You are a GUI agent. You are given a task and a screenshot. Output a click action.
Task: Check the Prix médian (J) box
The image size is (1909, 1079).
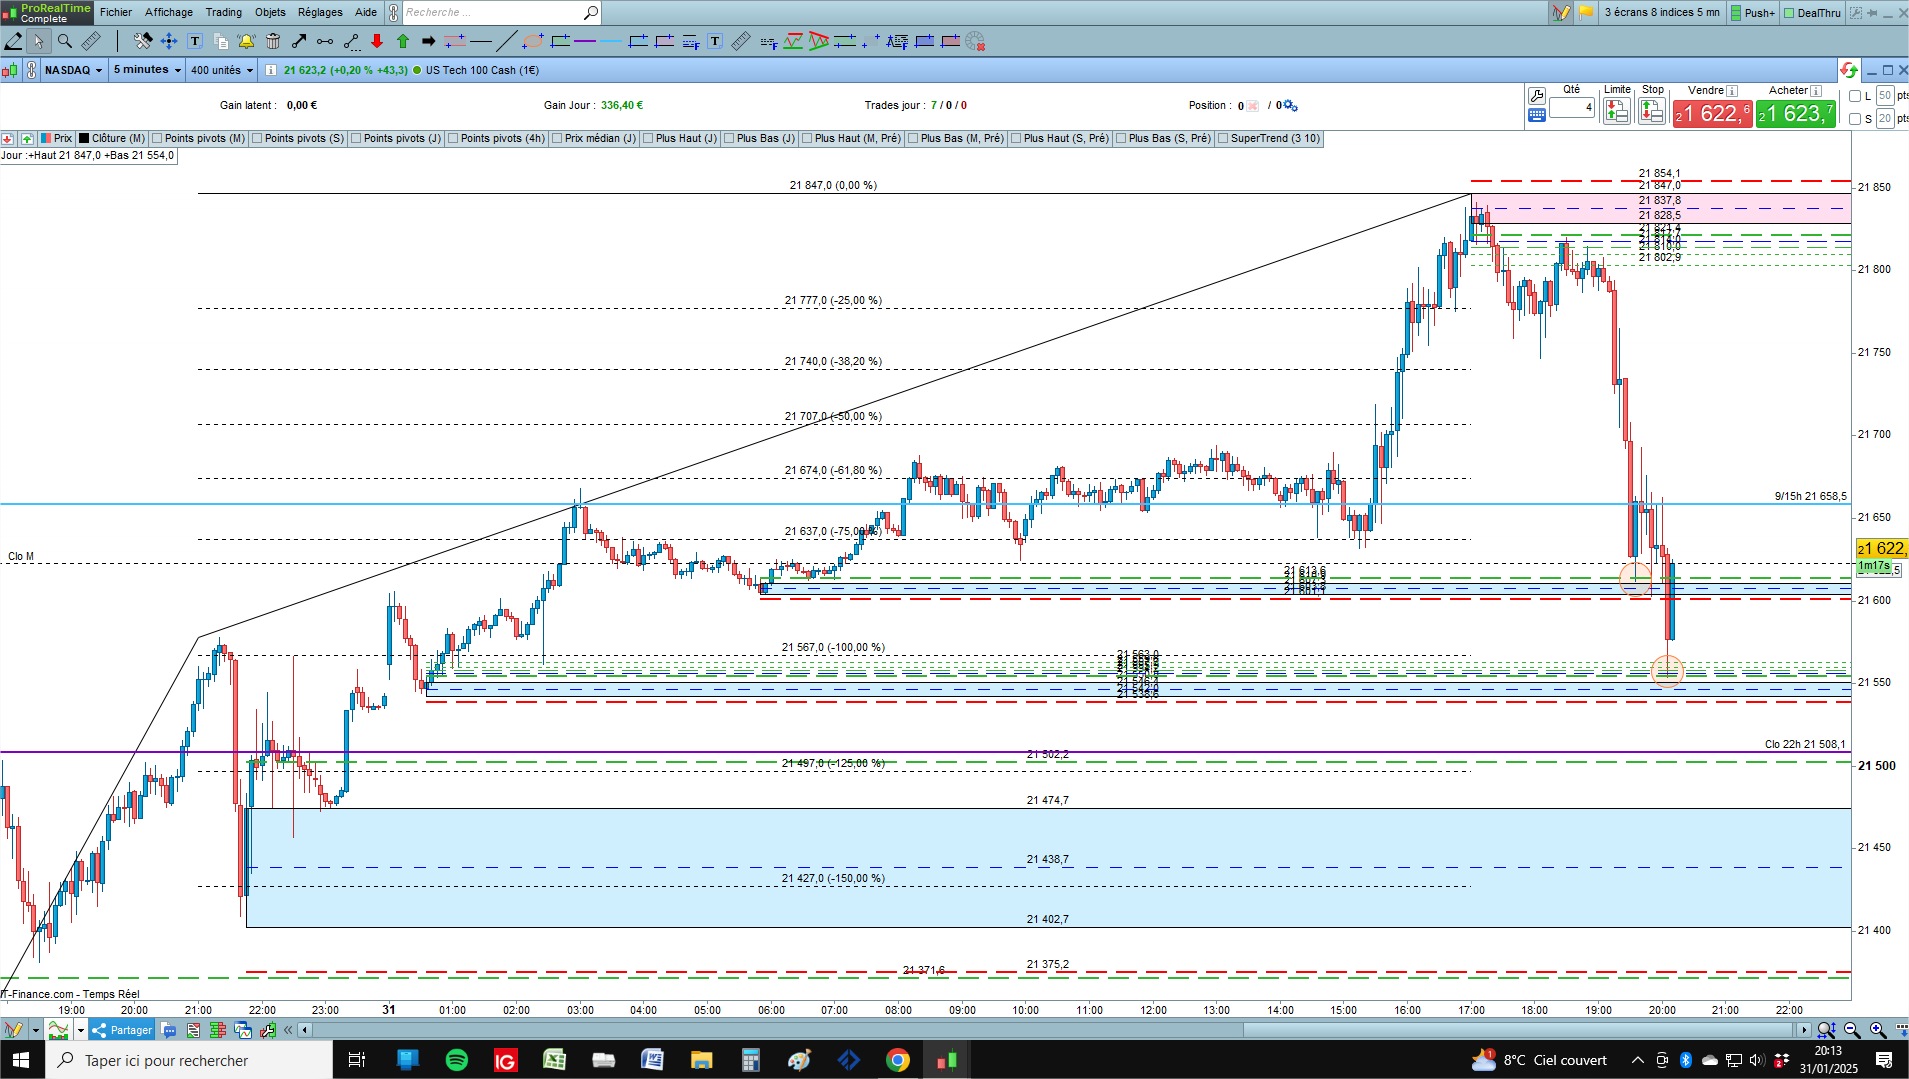click(557, 139)
